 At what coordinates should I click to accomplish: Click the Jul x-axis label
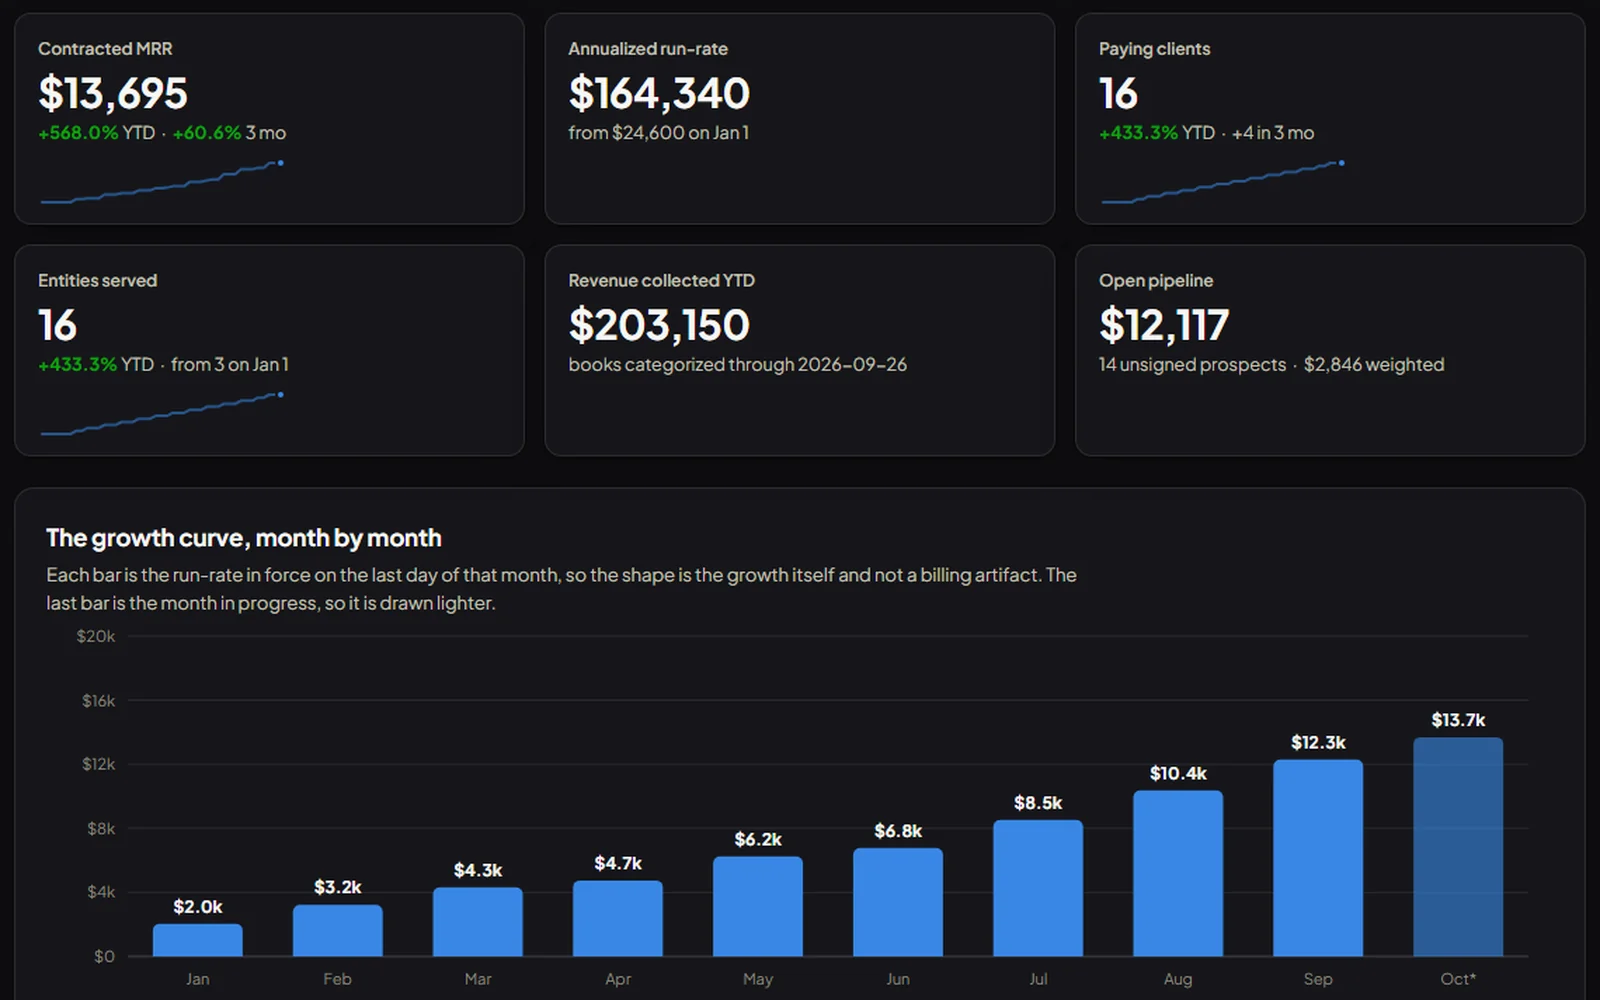[1038, 979]
